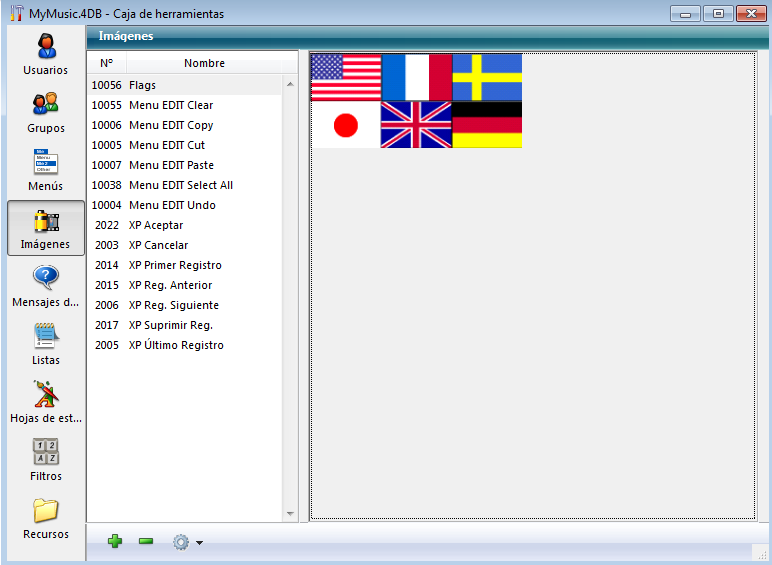Click the toolbox icon in the title bar
772x565 pixels.
pyautogui.click(x=16, y=13)
